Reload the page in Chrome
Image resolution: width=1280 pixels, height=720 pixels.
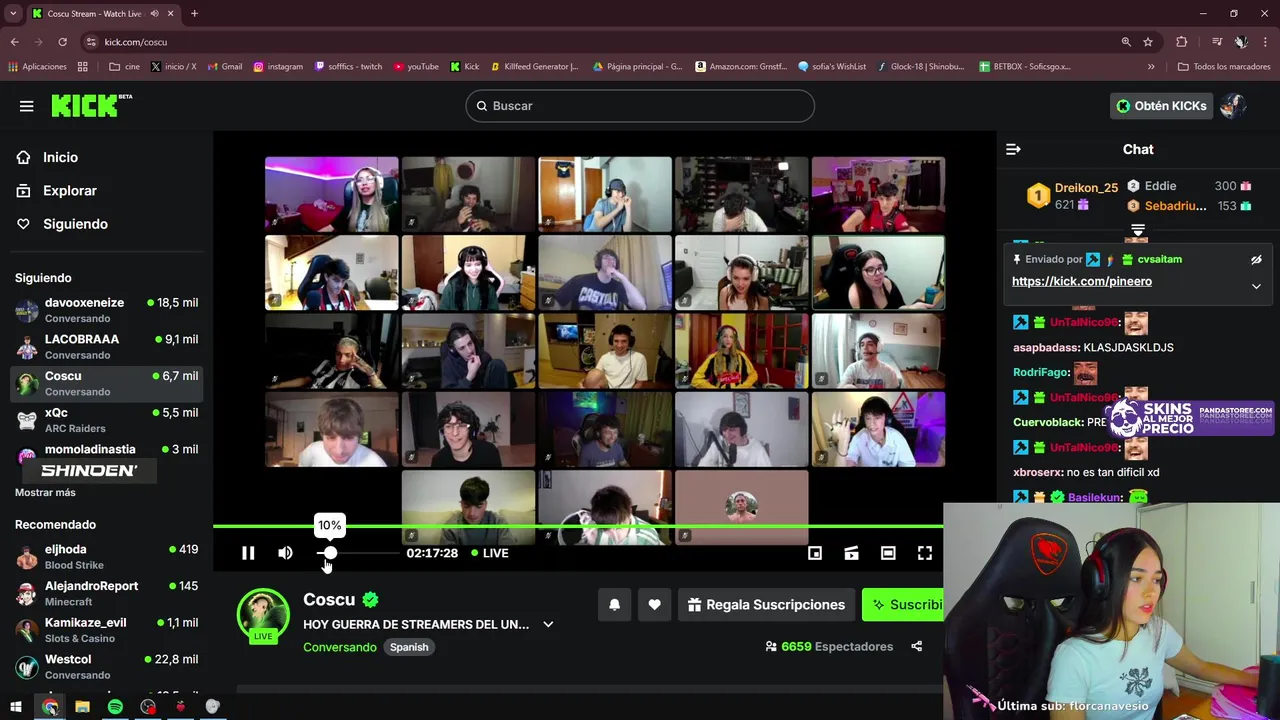[x=62, y=42]
